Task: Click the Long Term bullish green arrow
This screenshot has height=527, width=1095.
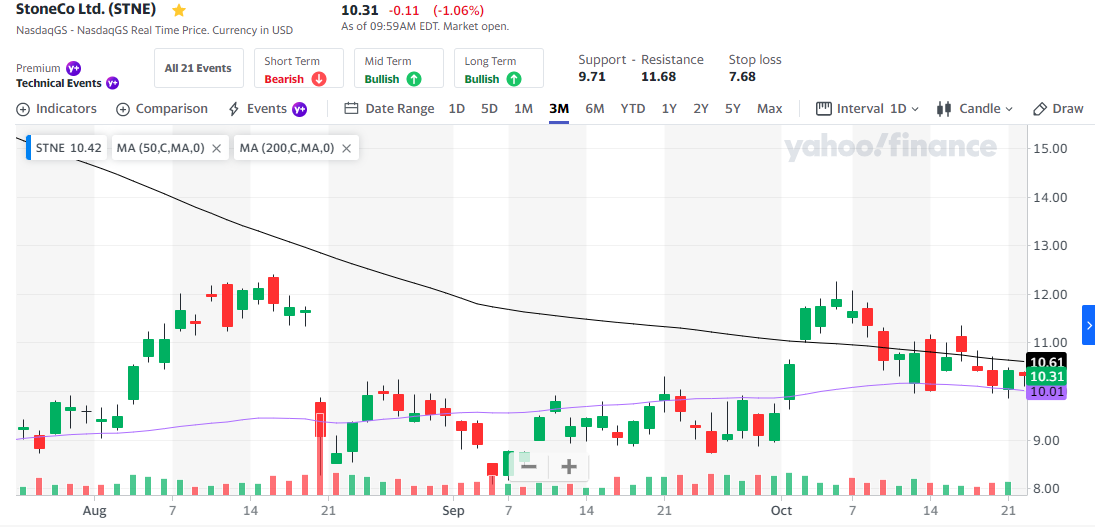Action: [514, 79]
